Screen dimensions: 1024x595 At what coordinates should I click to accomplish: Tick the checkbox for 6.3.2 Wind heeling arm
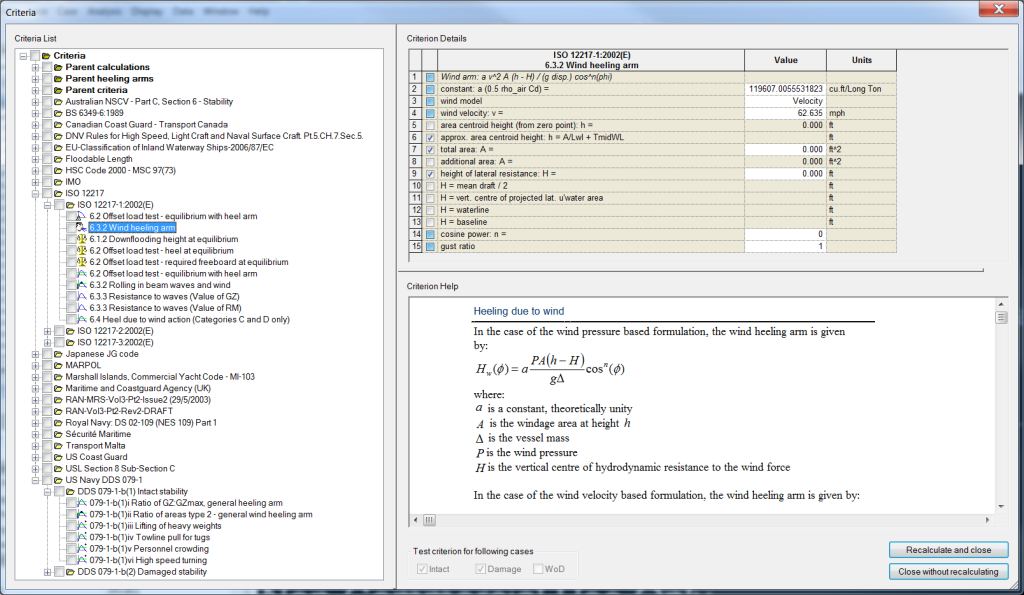[x=71, y=227]
